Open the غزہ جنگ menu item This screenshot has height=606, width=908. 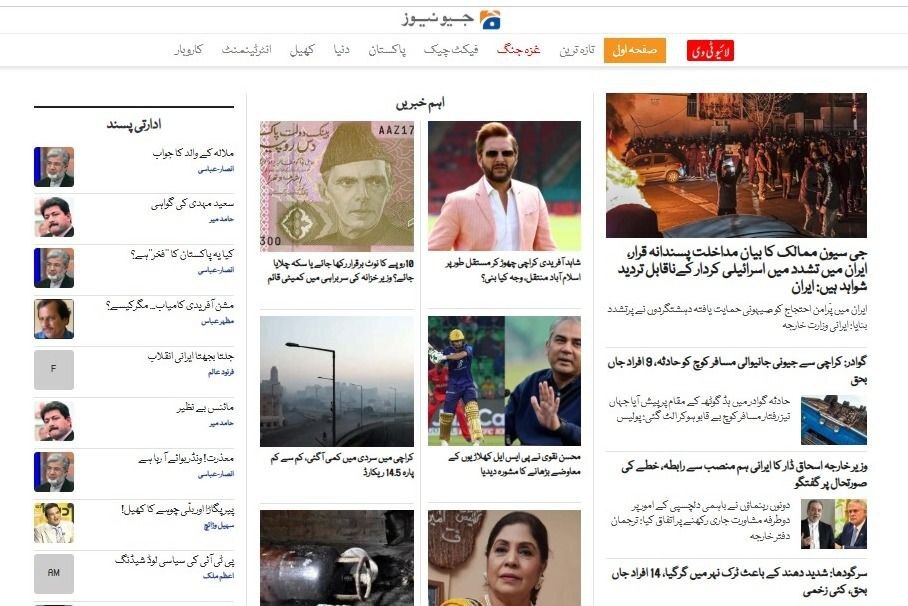(518, 50)
